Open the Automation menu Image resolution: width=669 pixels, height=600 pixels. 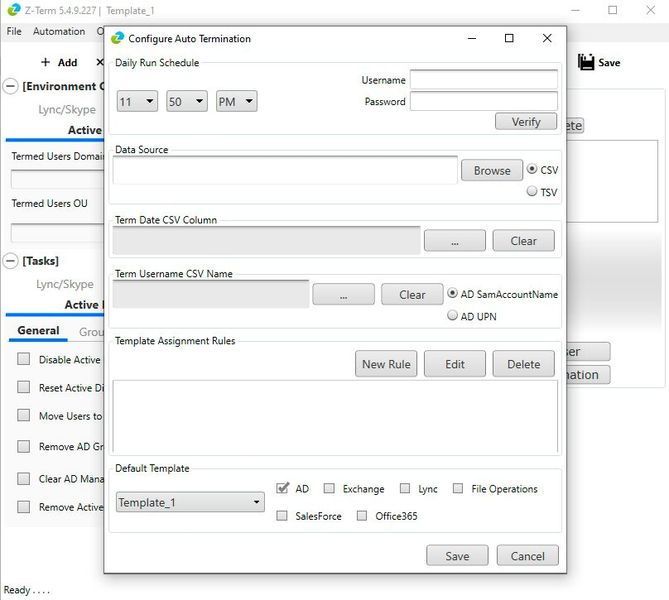[59, 31]
